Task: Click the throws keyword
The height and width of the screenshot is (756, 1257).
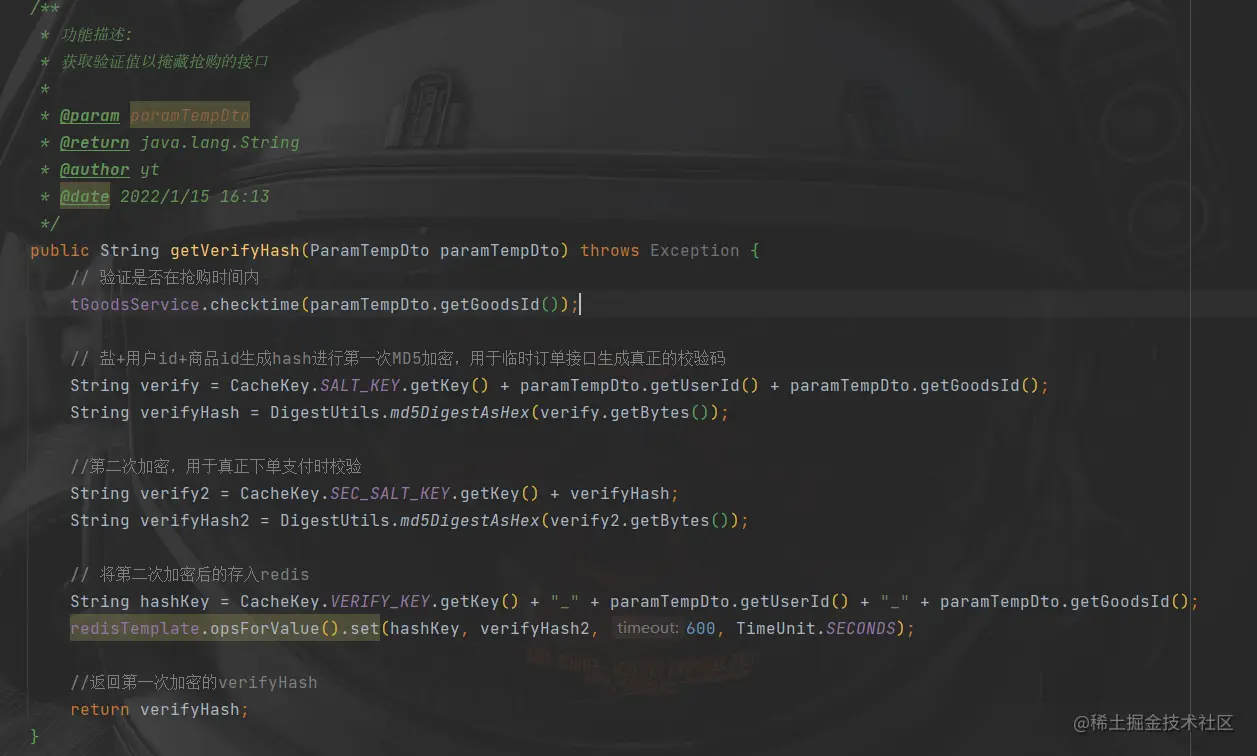Action: tap(610, 251)
